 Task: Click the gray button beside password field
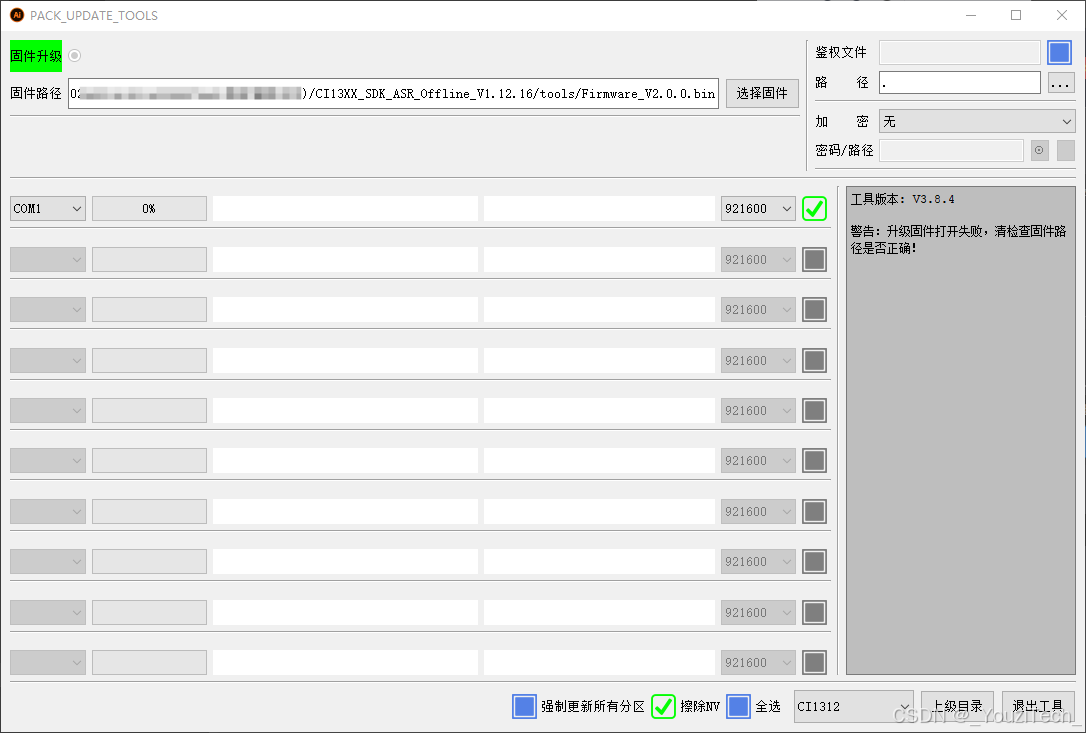click(x=1066, y=150)
